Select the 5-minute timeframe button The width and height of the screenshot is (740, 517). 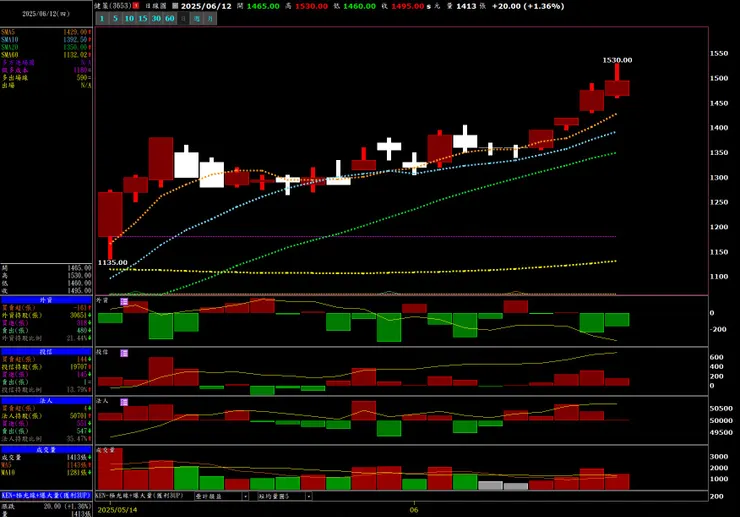pos(115,18)
